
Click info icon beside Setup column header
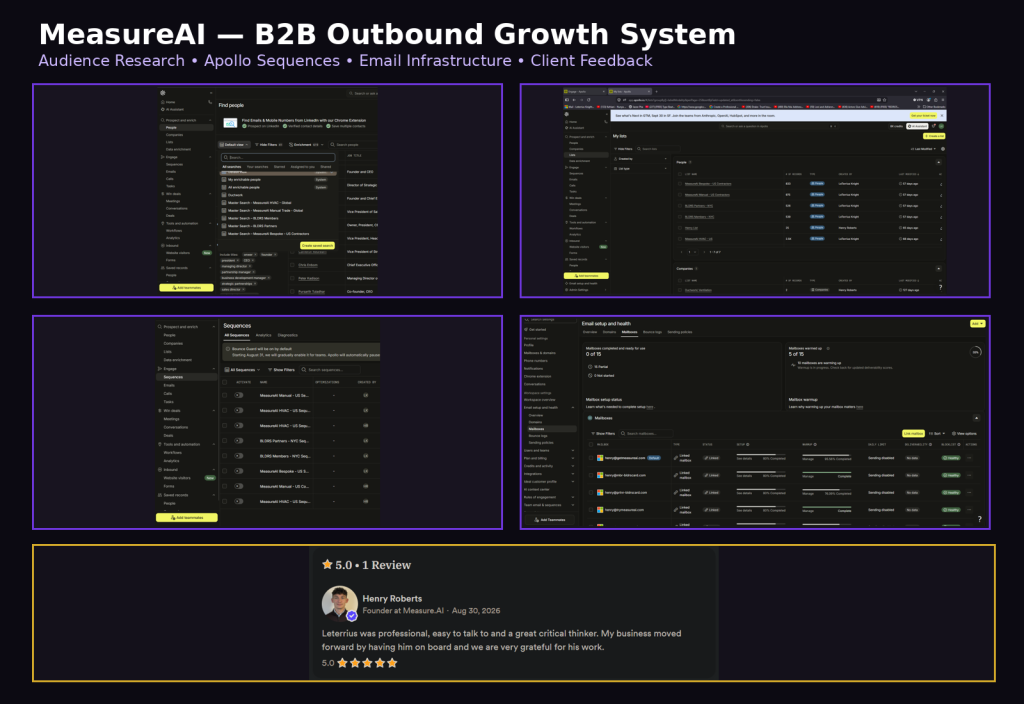click(748, 445)
